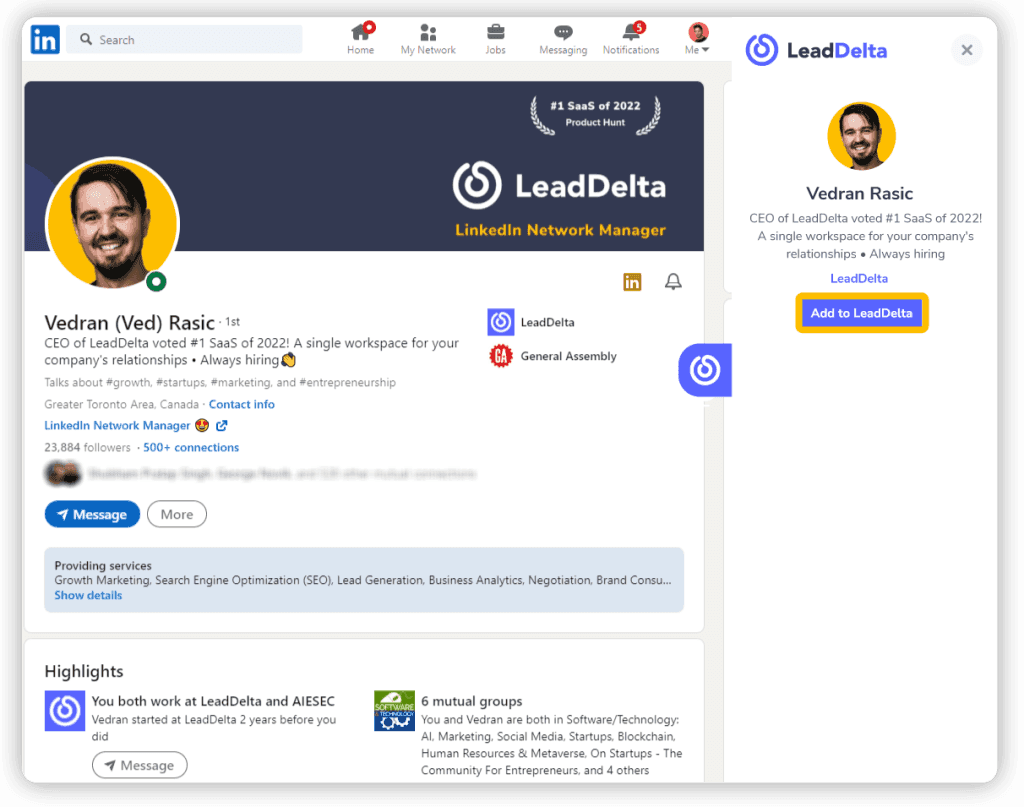Screen dimensions: 1024x807
Task: Expand the Me dropdown menu
Action: (697, 39)
